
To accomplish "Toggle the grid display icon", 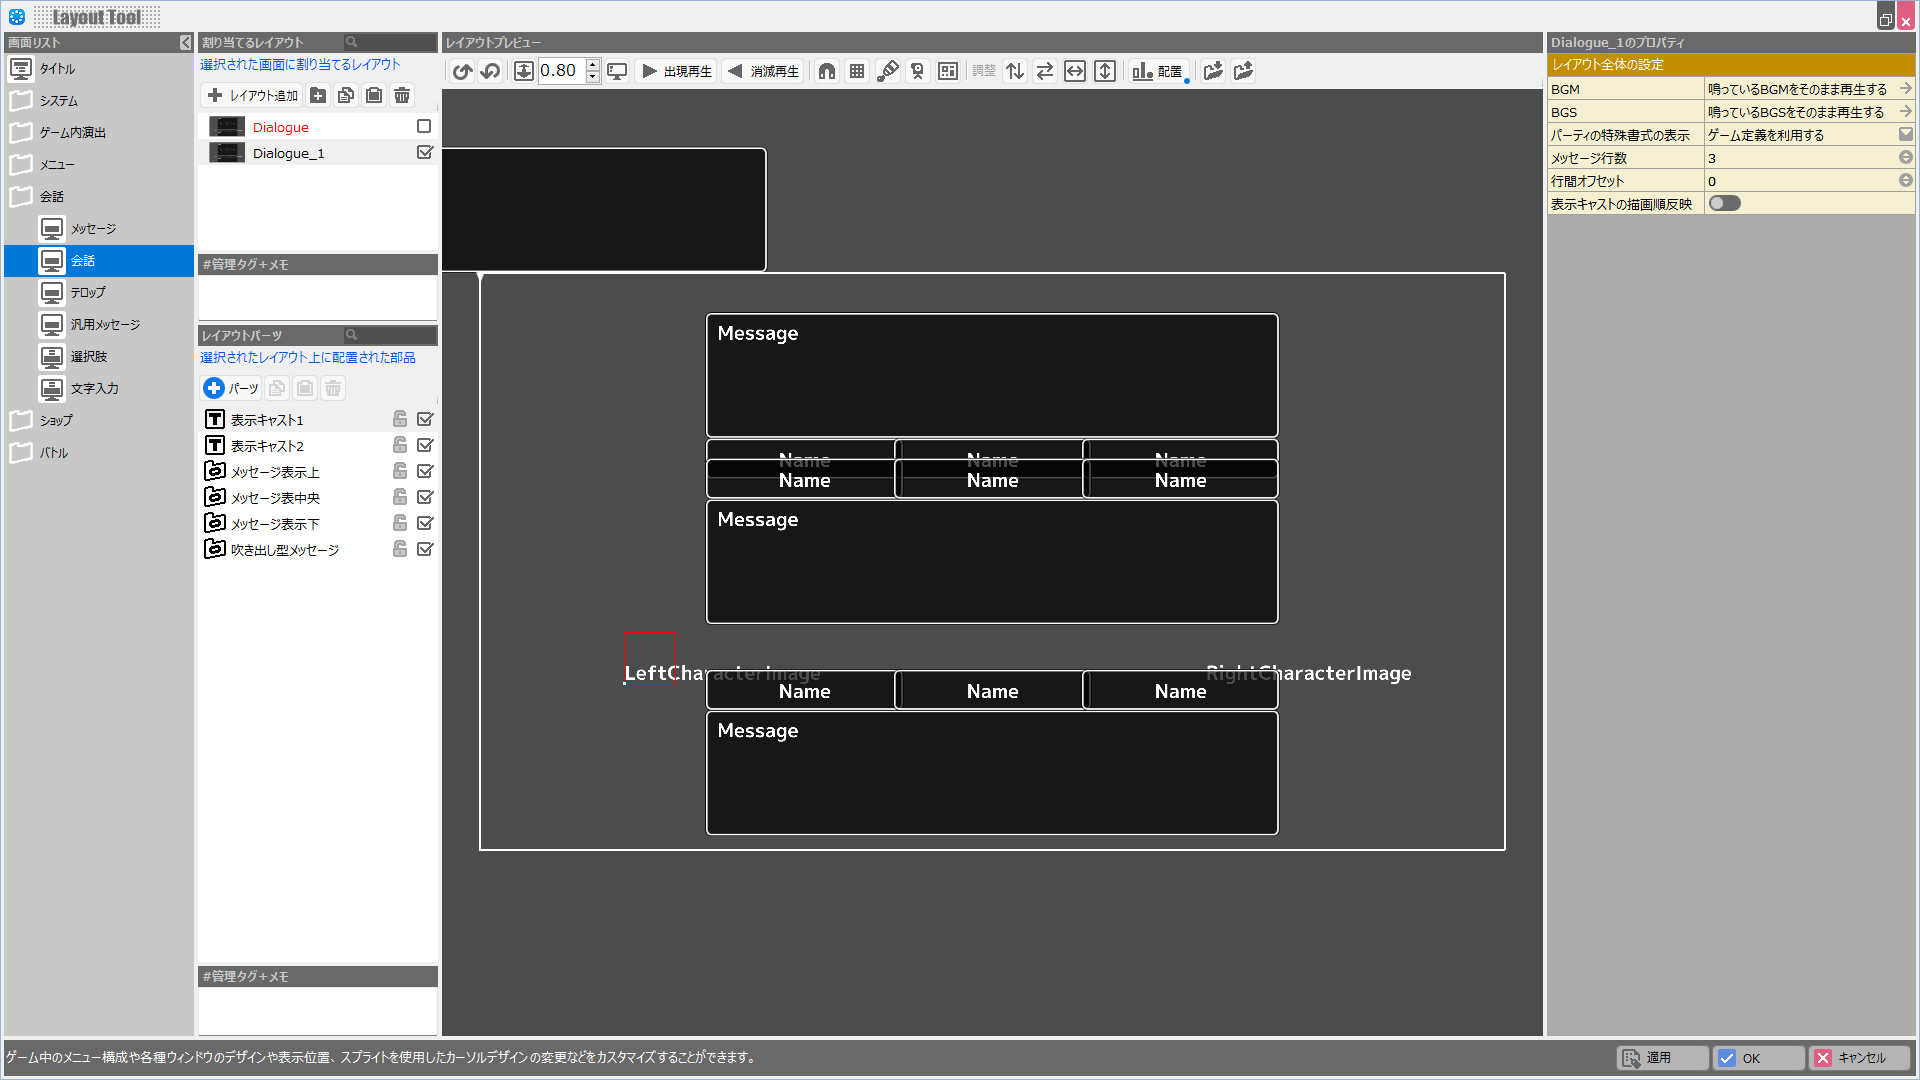I will pos(857,71).
